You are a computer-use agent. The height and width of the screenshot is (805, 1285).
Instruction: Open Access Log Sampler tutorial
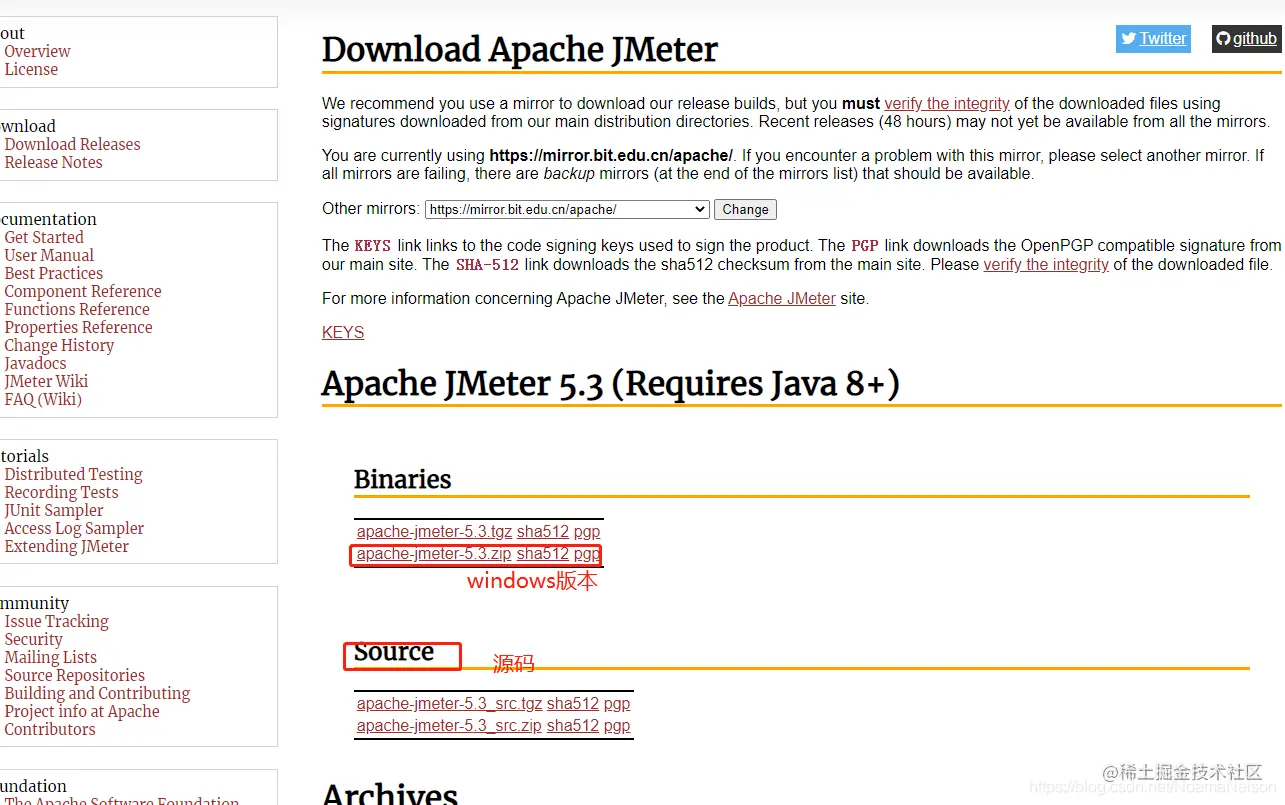tap(74, 528)
